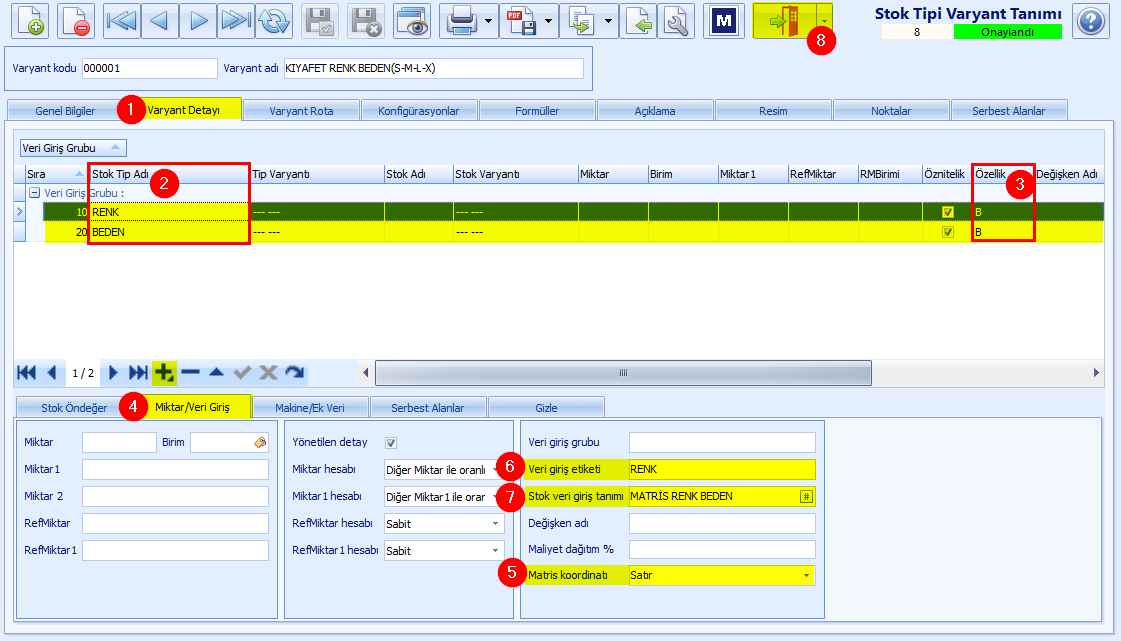This screenshot has width=1121, height=641.
Task: Add a grid row with green plus
Action: [x=164, y=372]
